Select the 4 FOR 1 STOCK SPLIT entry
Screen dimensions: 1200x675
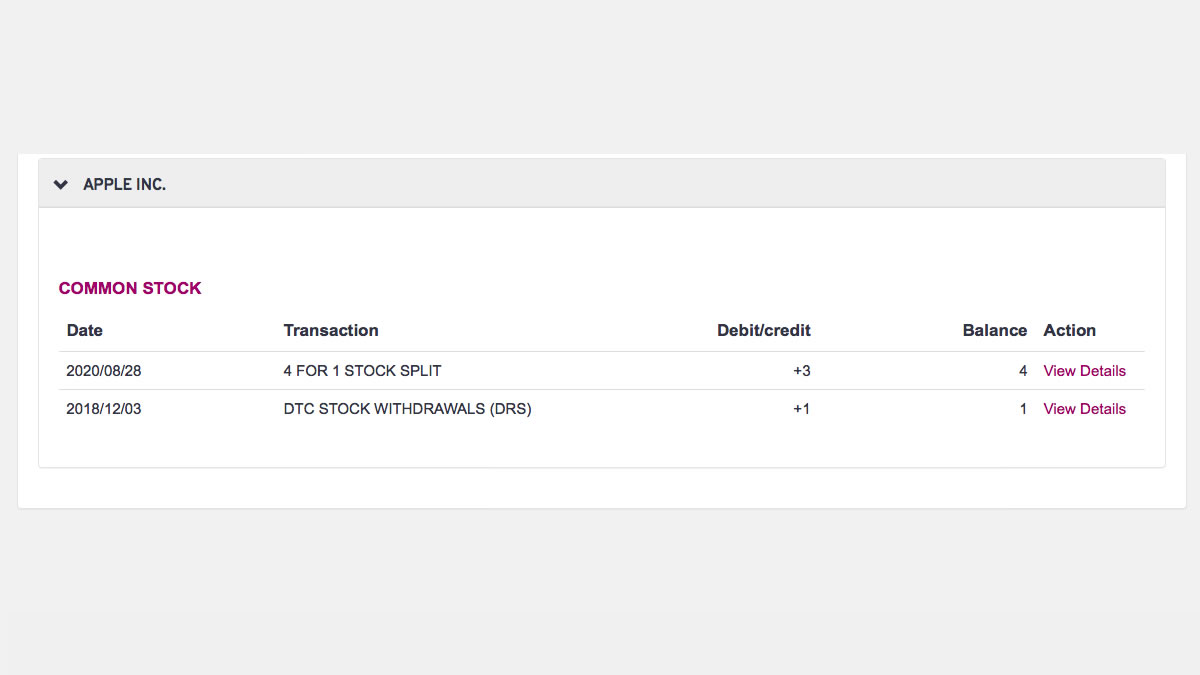(x=363, y=371)
